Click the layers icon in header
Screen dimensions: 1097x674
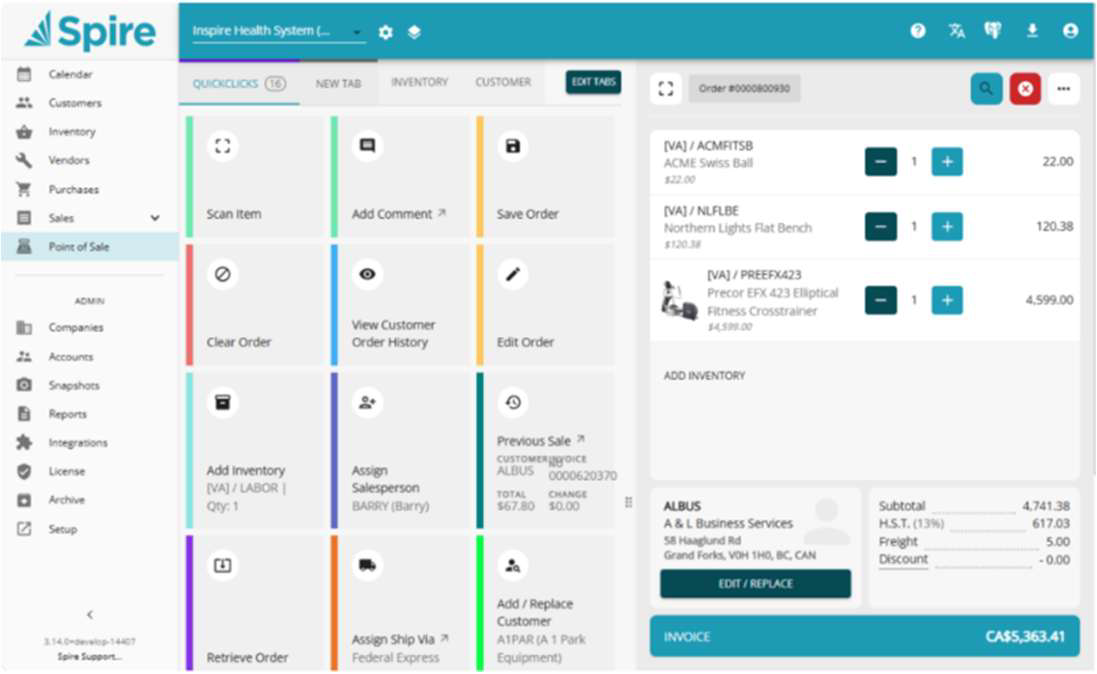414,32
